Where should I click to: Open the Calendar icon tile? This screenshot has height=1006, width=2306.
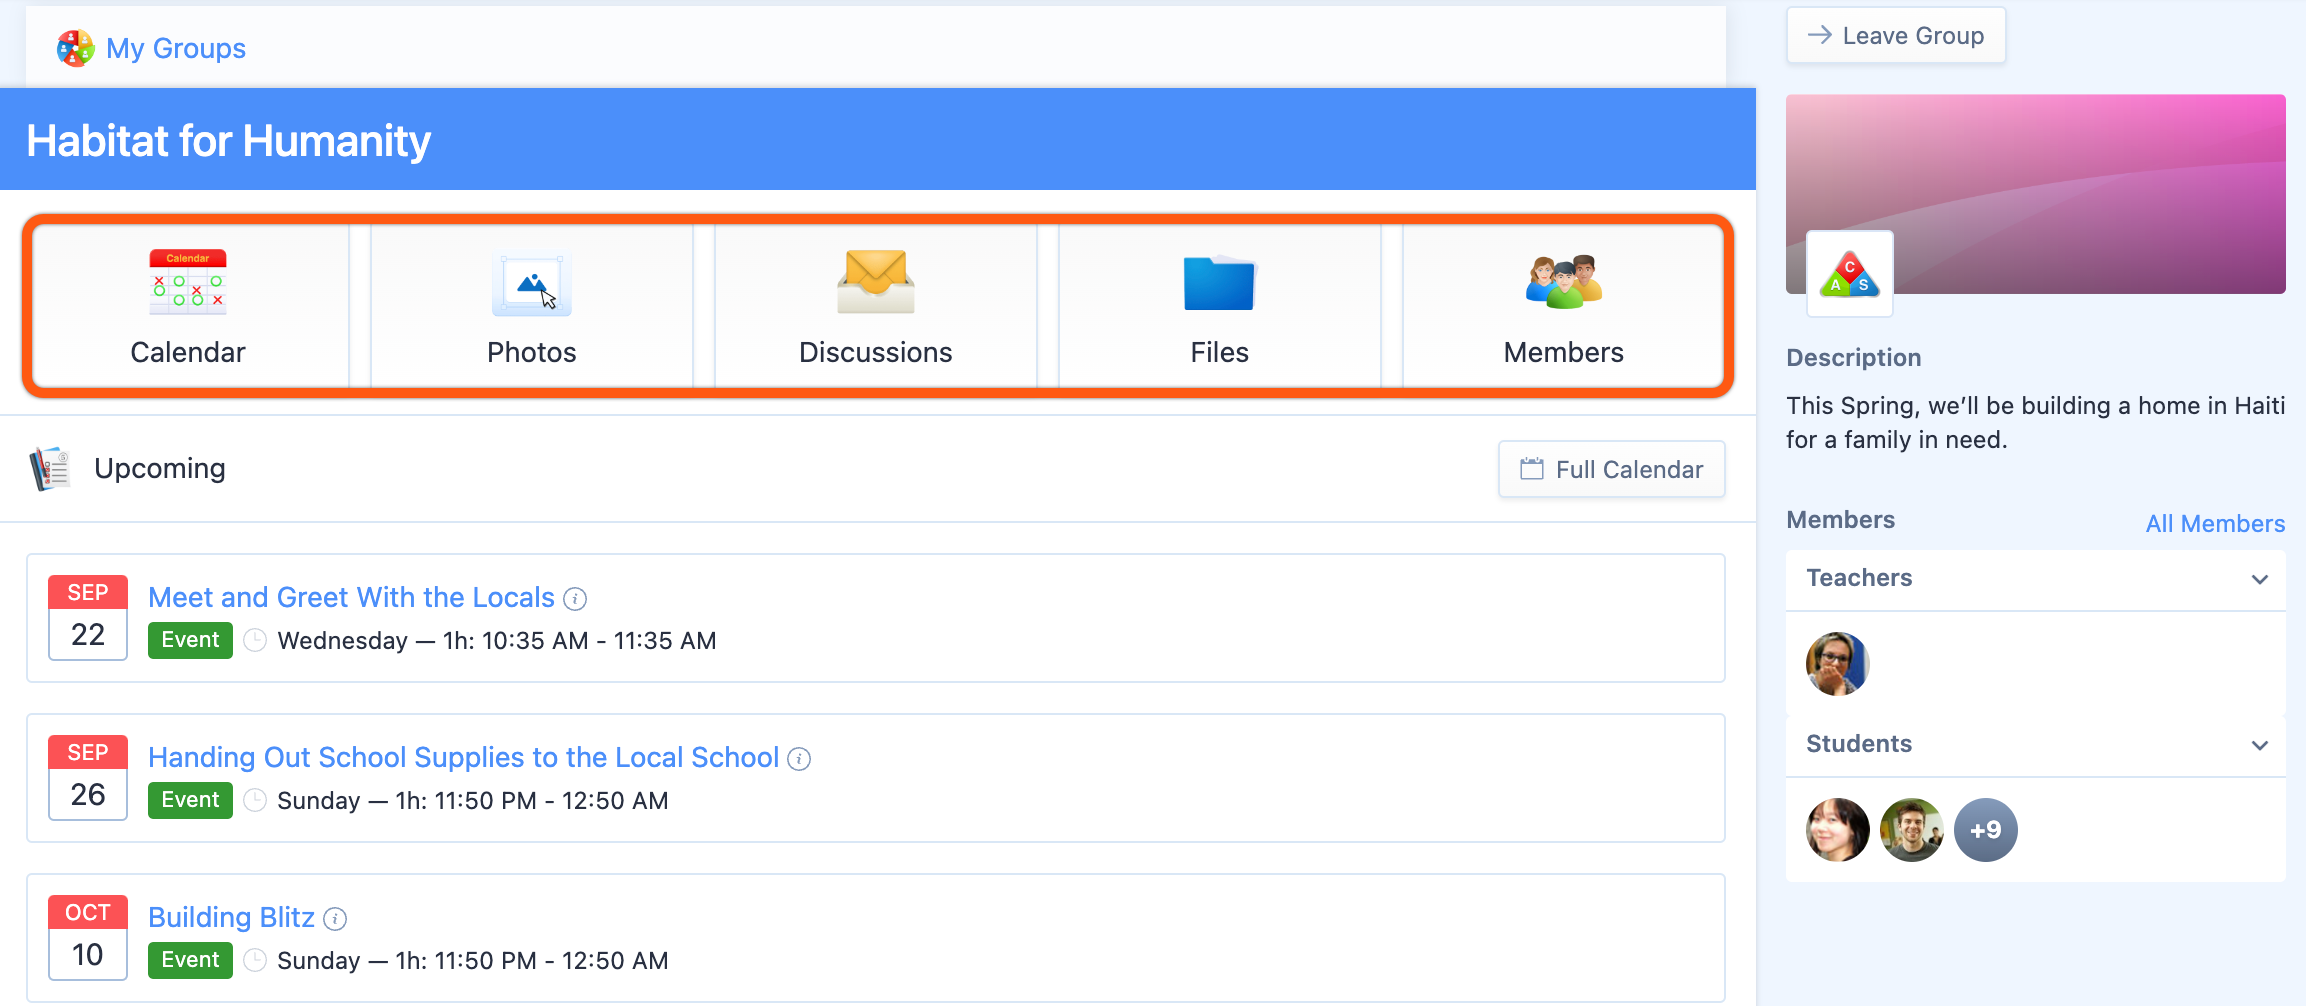click(188, 305)
